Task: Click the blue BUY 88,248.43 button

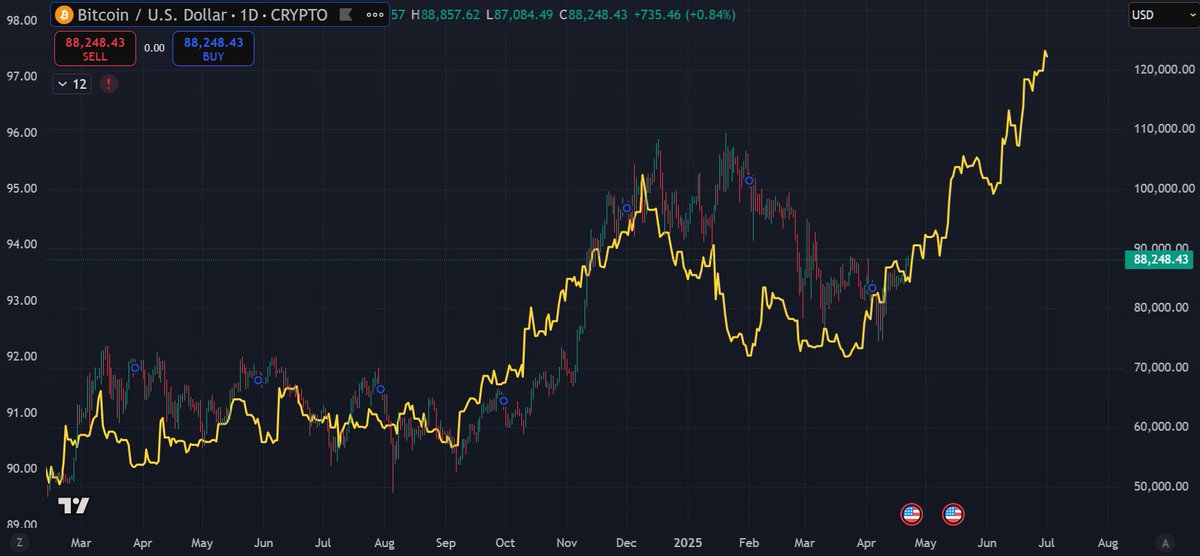Action: [213, 48]
